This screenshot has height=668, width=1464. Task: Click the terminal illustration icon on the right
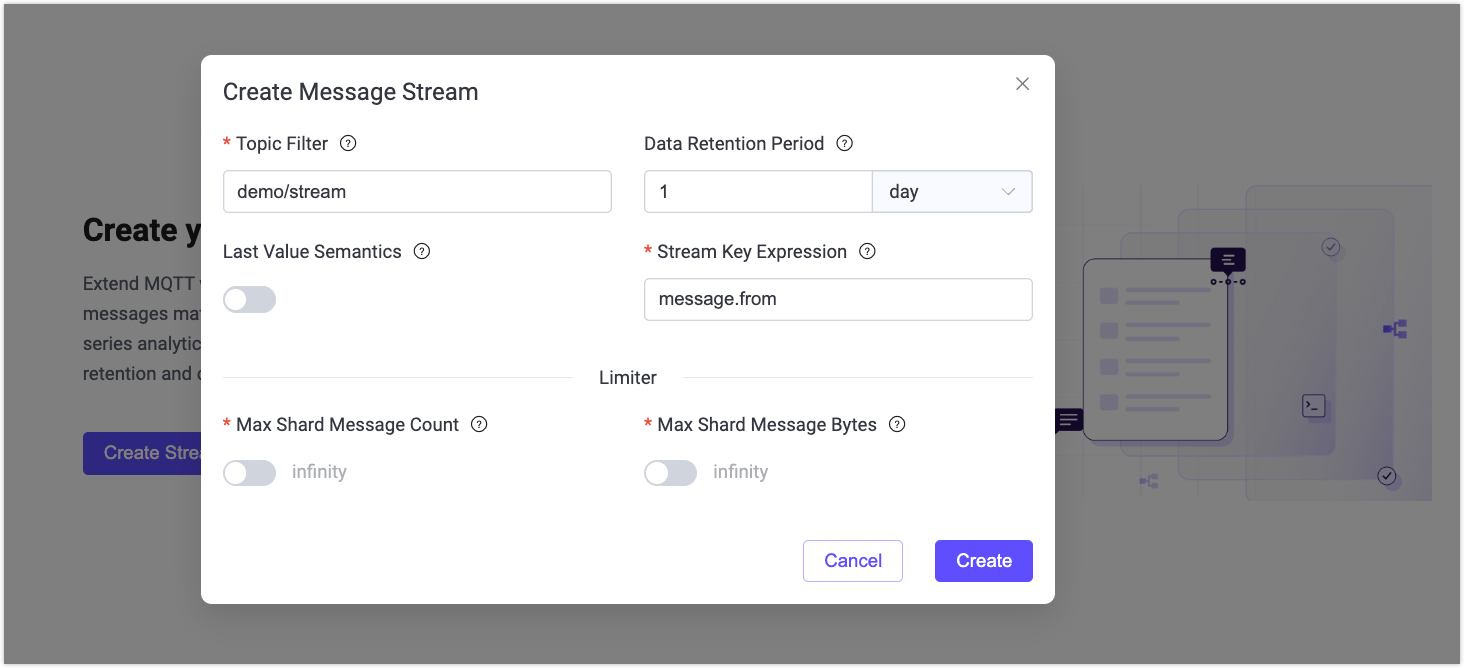(x=1313, y=406)
